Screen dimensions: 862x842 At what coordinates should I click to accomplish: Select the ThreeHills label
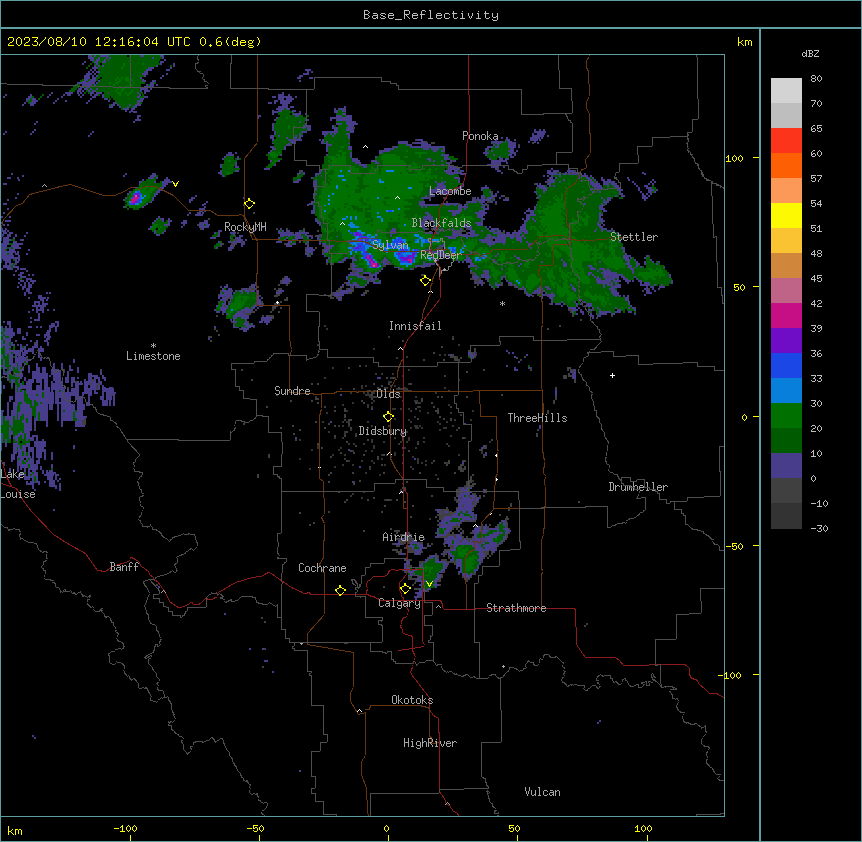pyautogui.click(x=538, y=418)
